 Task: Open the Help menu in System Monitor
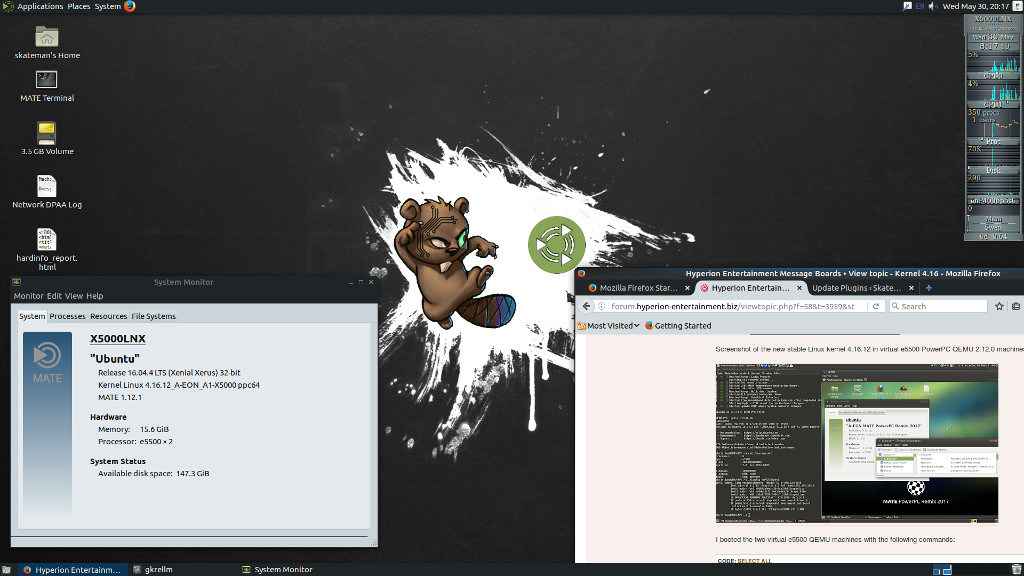click(95, 296)
